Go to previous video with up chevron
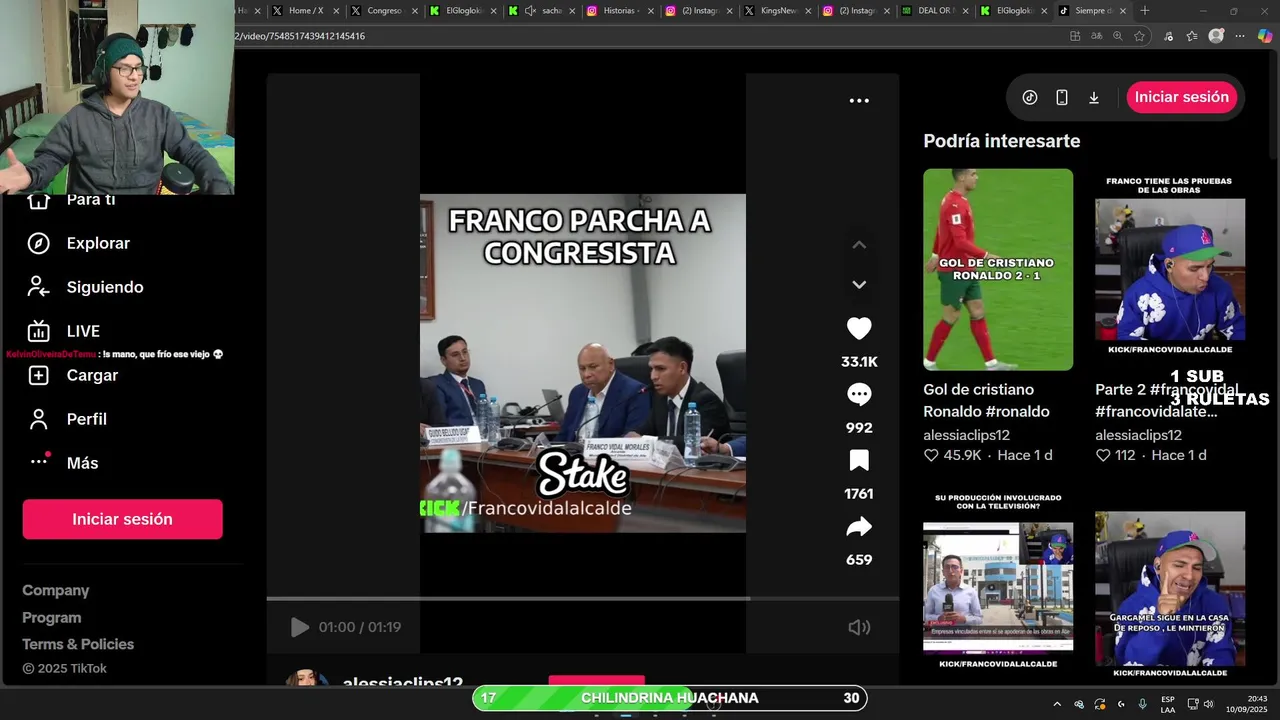The height and width of the screenshot is (720, 1280). click(x=859, y=245)
